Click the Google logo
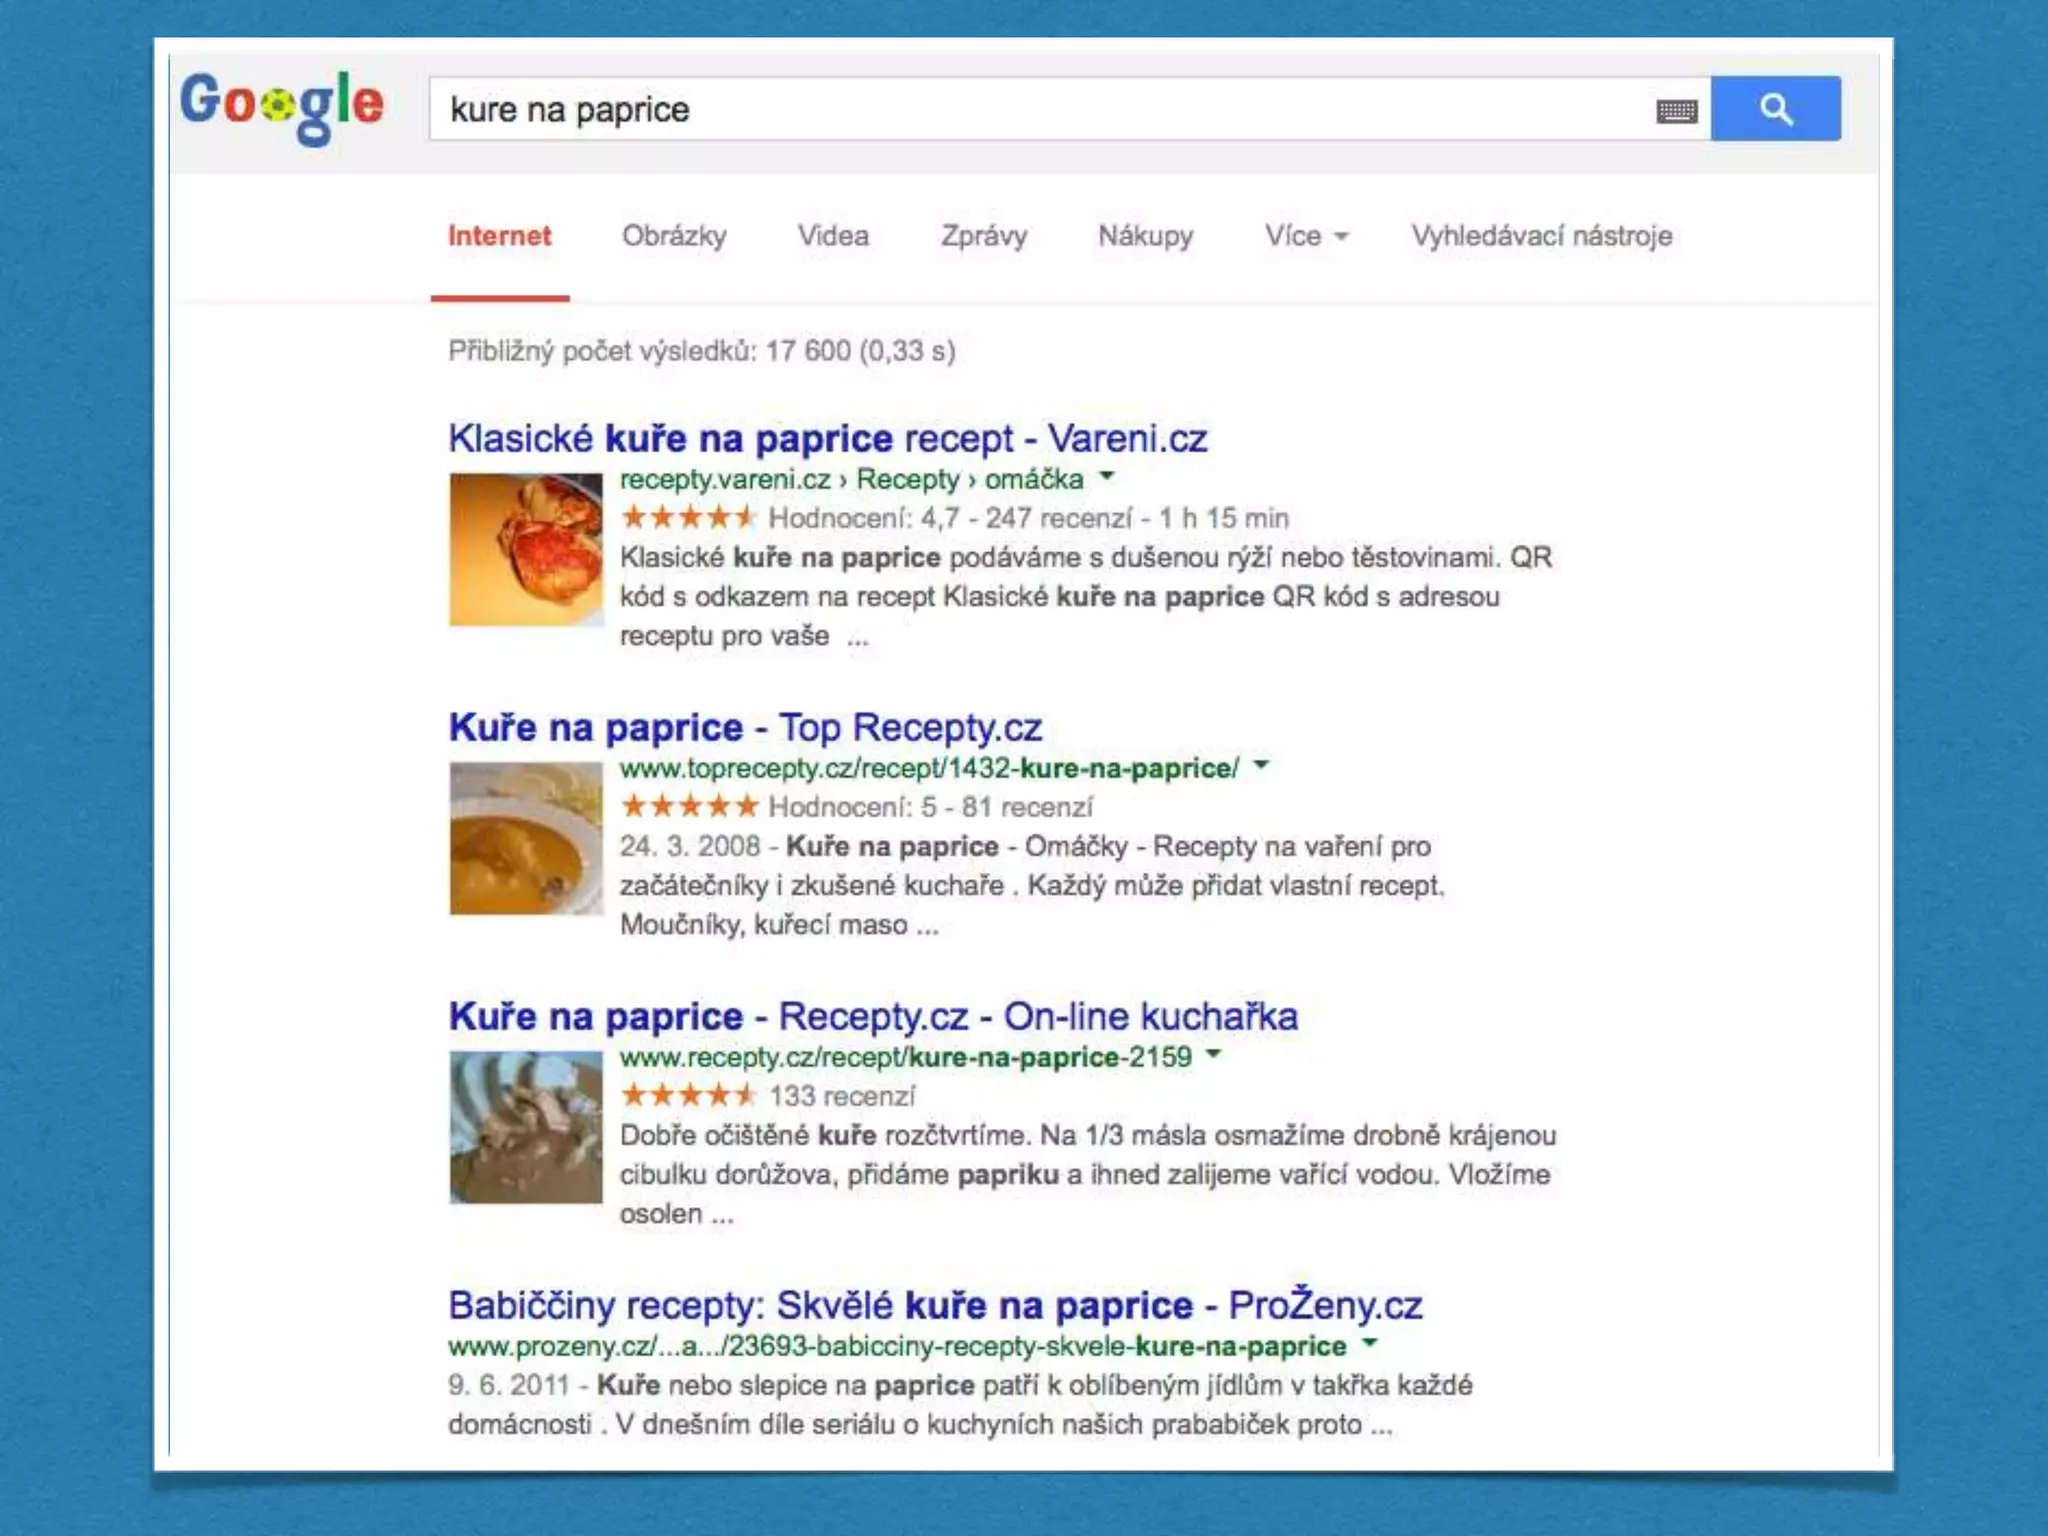Viewport: 2048px width, 1536px height. [x=282, y=106]
